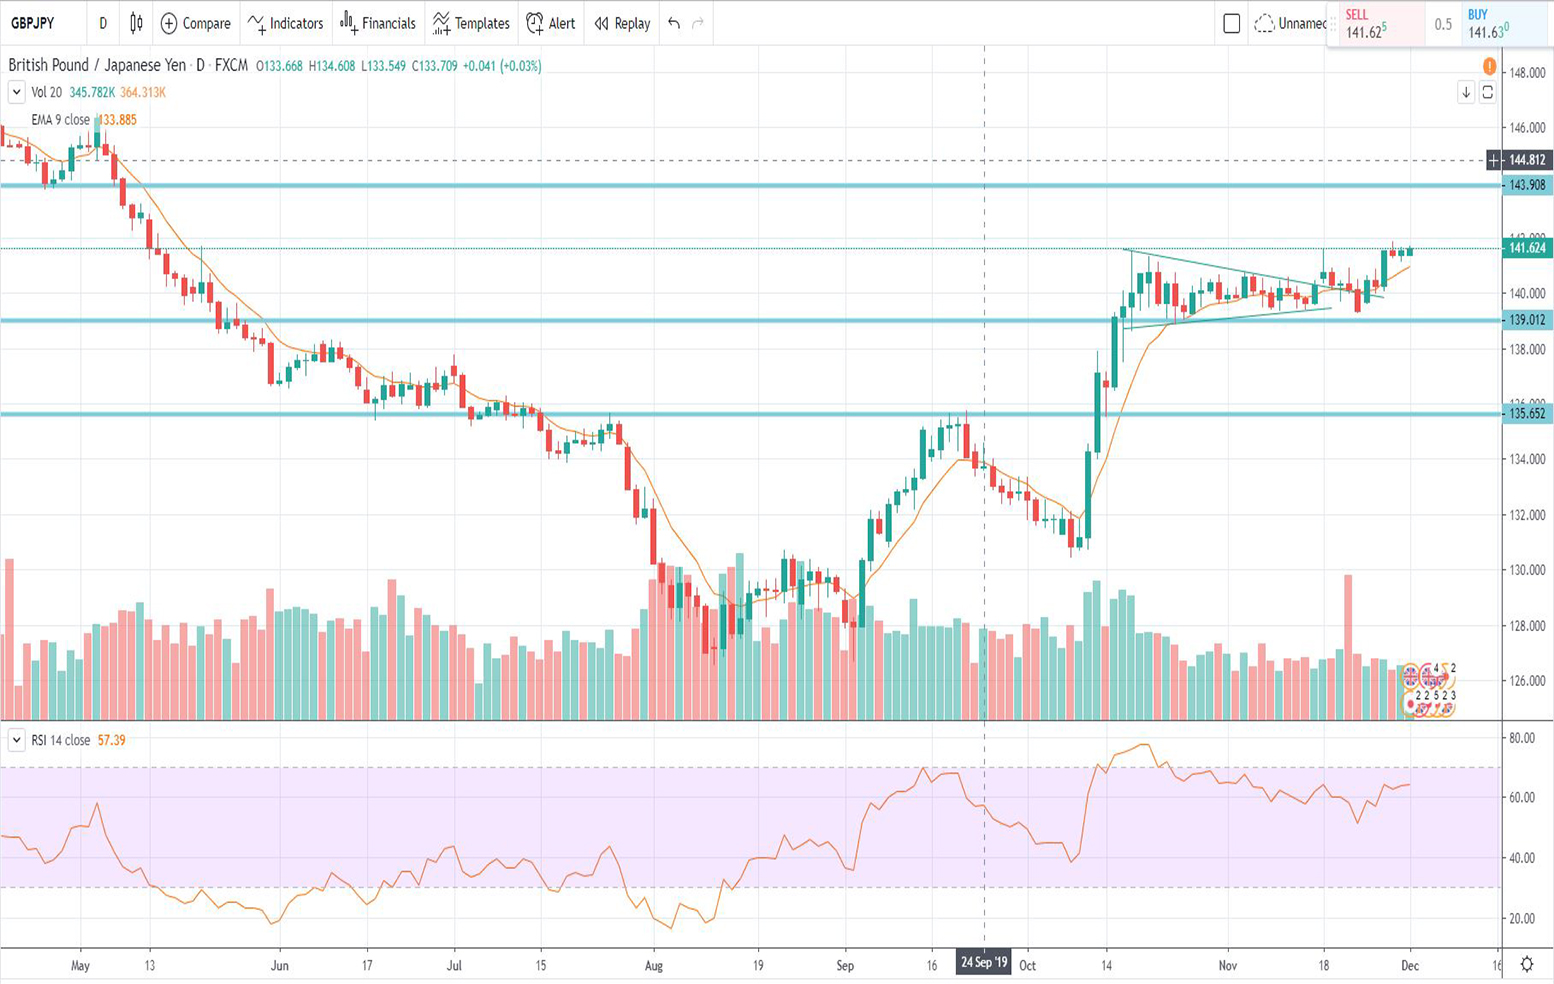Image resolution: width=1554 pixels, height=984 pixels.
Task: Create a new Alert
Action: pyautogui.click(x=551, y=23)
